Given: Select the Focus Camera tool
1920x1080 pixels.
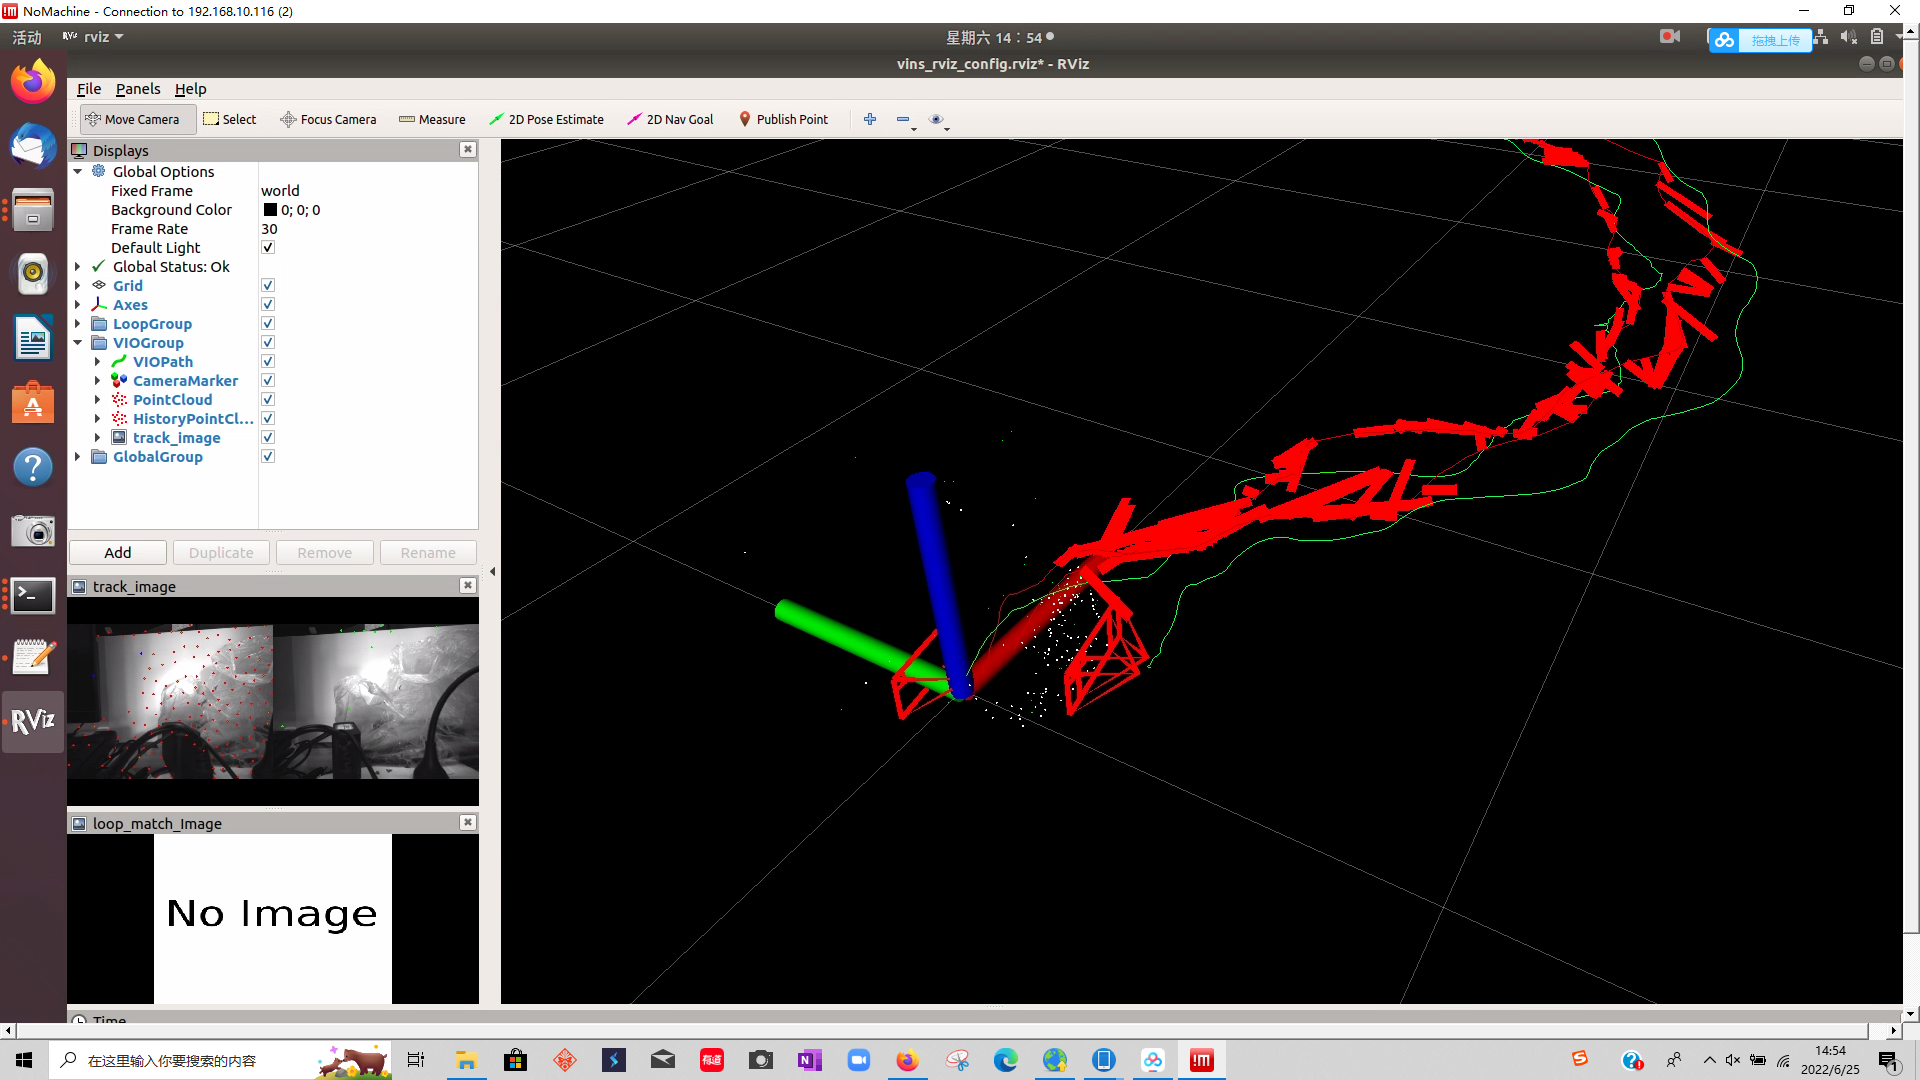Looking at the screenshot, I should [x=328, y=119].
